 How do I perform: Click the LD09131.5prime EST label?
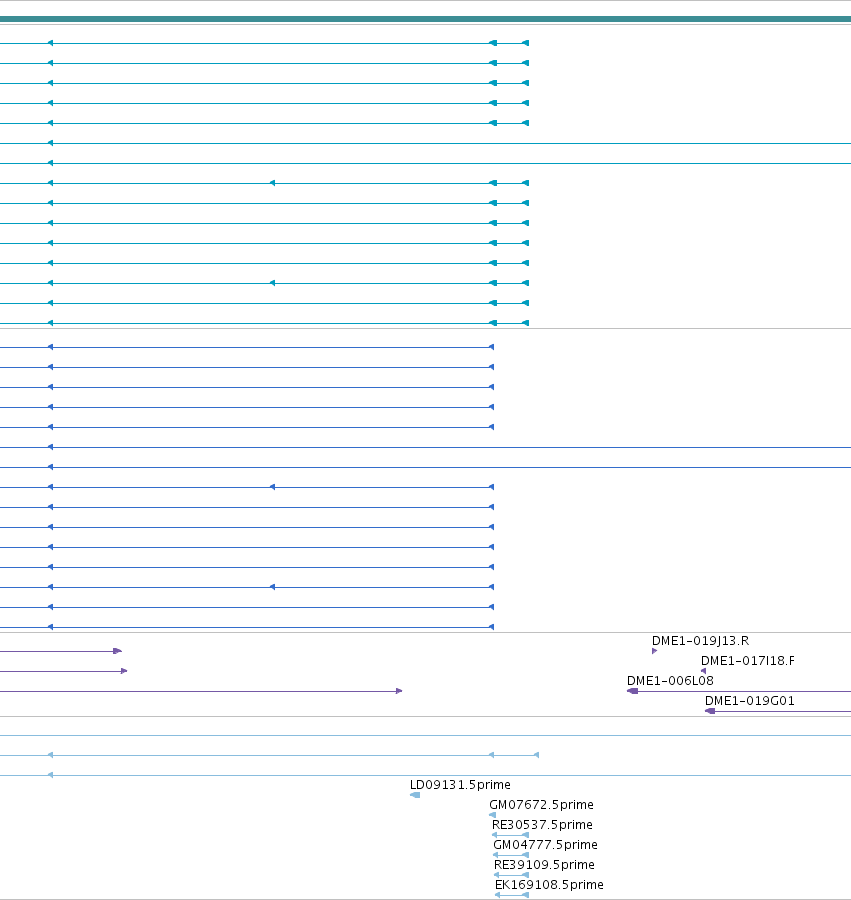tap(460, 785)
